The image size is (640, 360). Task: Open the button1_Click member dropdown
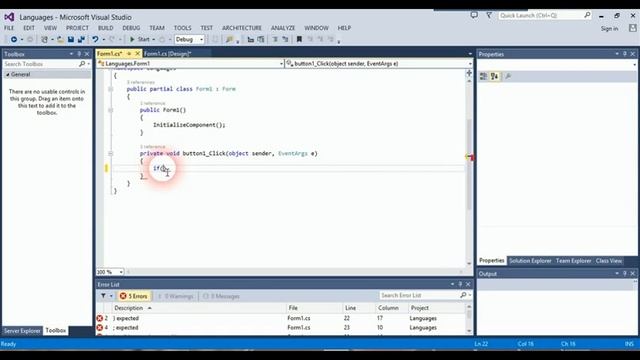(x=379, y=64)
